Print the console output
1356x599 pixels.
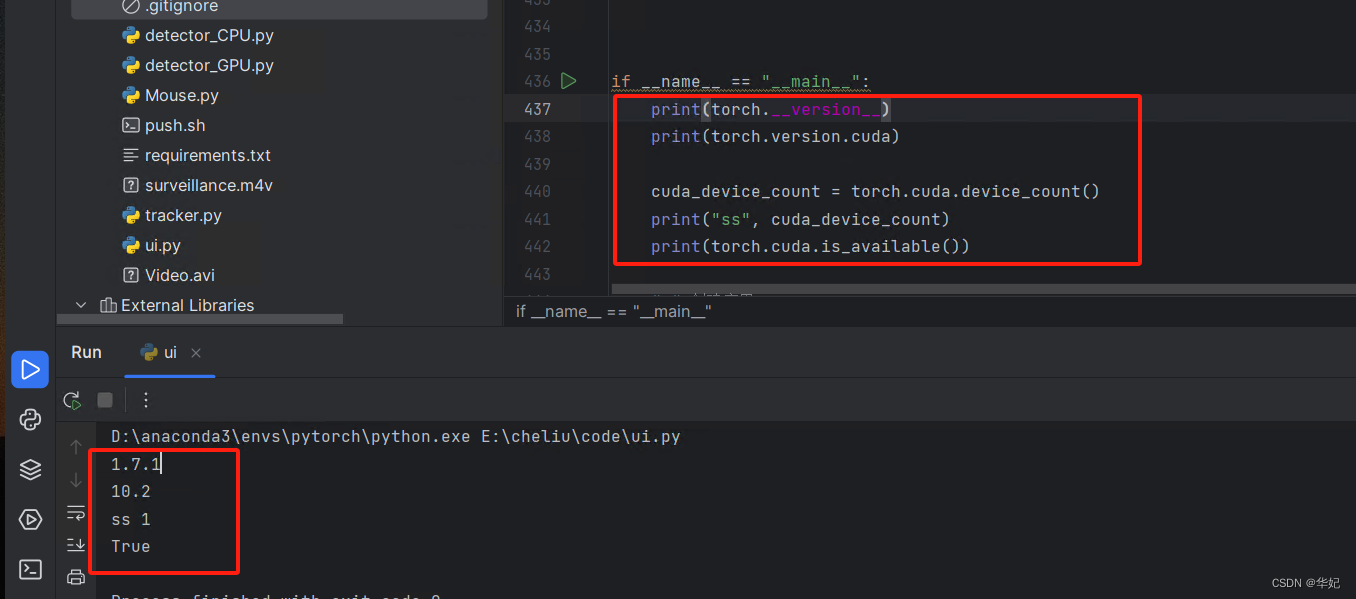click(x=75, y=577)
